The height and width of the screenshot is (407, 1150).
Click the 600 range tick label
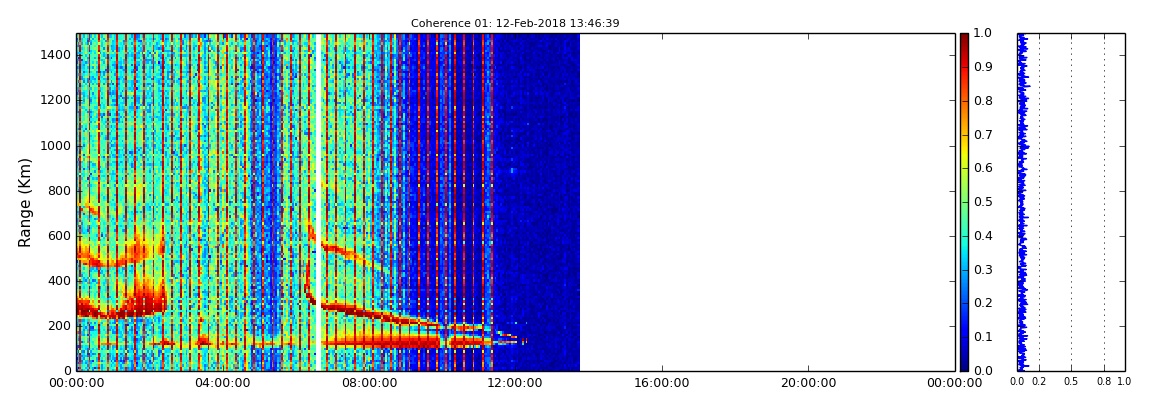coord(60,235)
